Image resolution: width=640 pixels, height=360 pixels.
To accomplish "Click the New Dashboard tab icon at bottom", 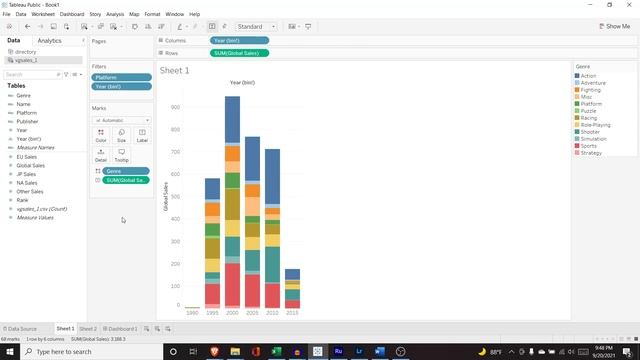I will tap(157, 329).
